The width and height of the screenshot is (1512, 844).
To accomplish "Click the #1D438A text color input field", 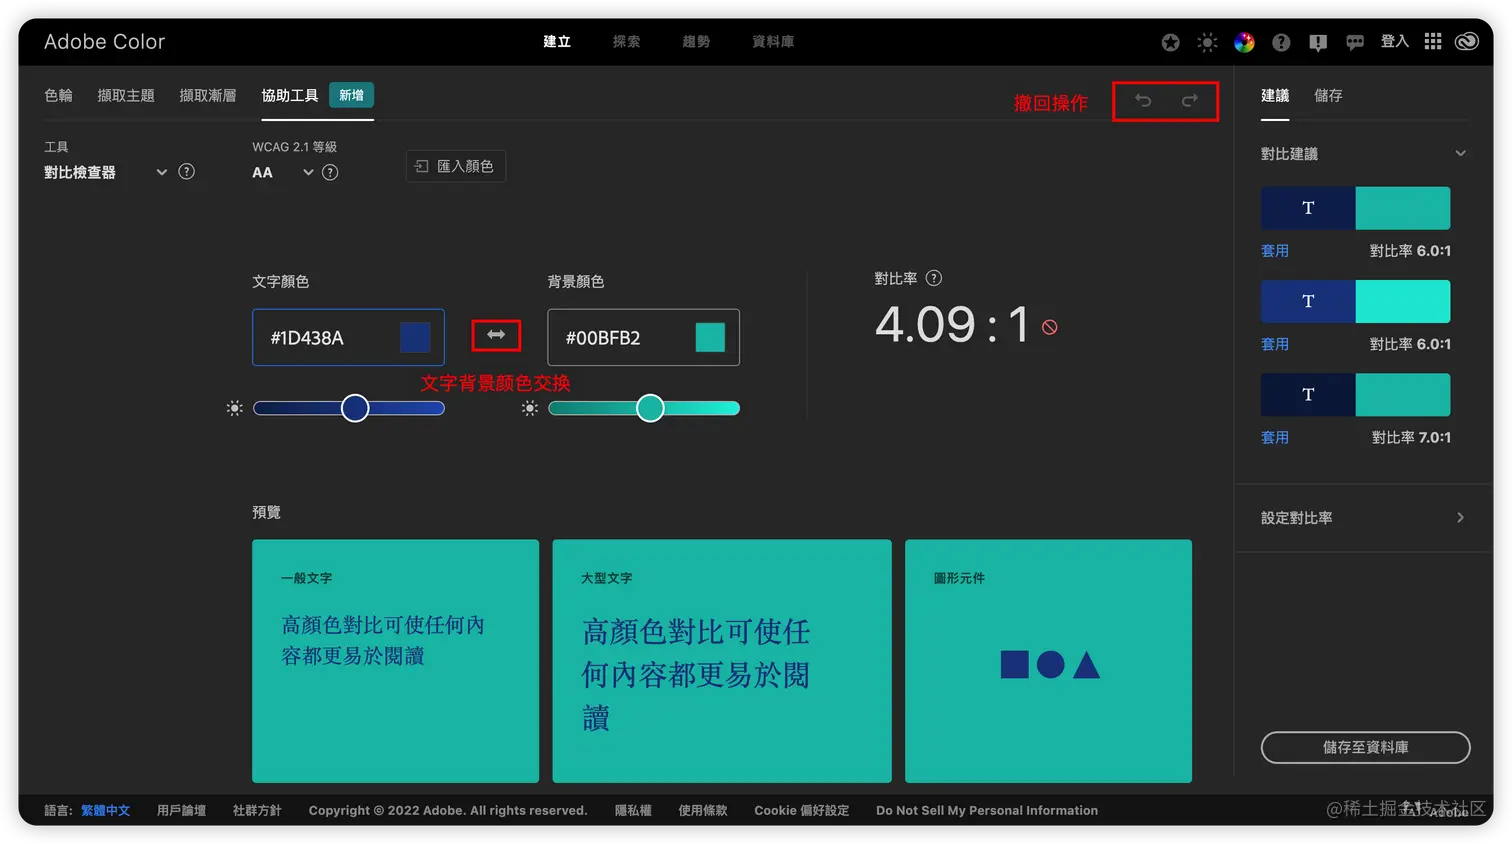I will [330, 337].
